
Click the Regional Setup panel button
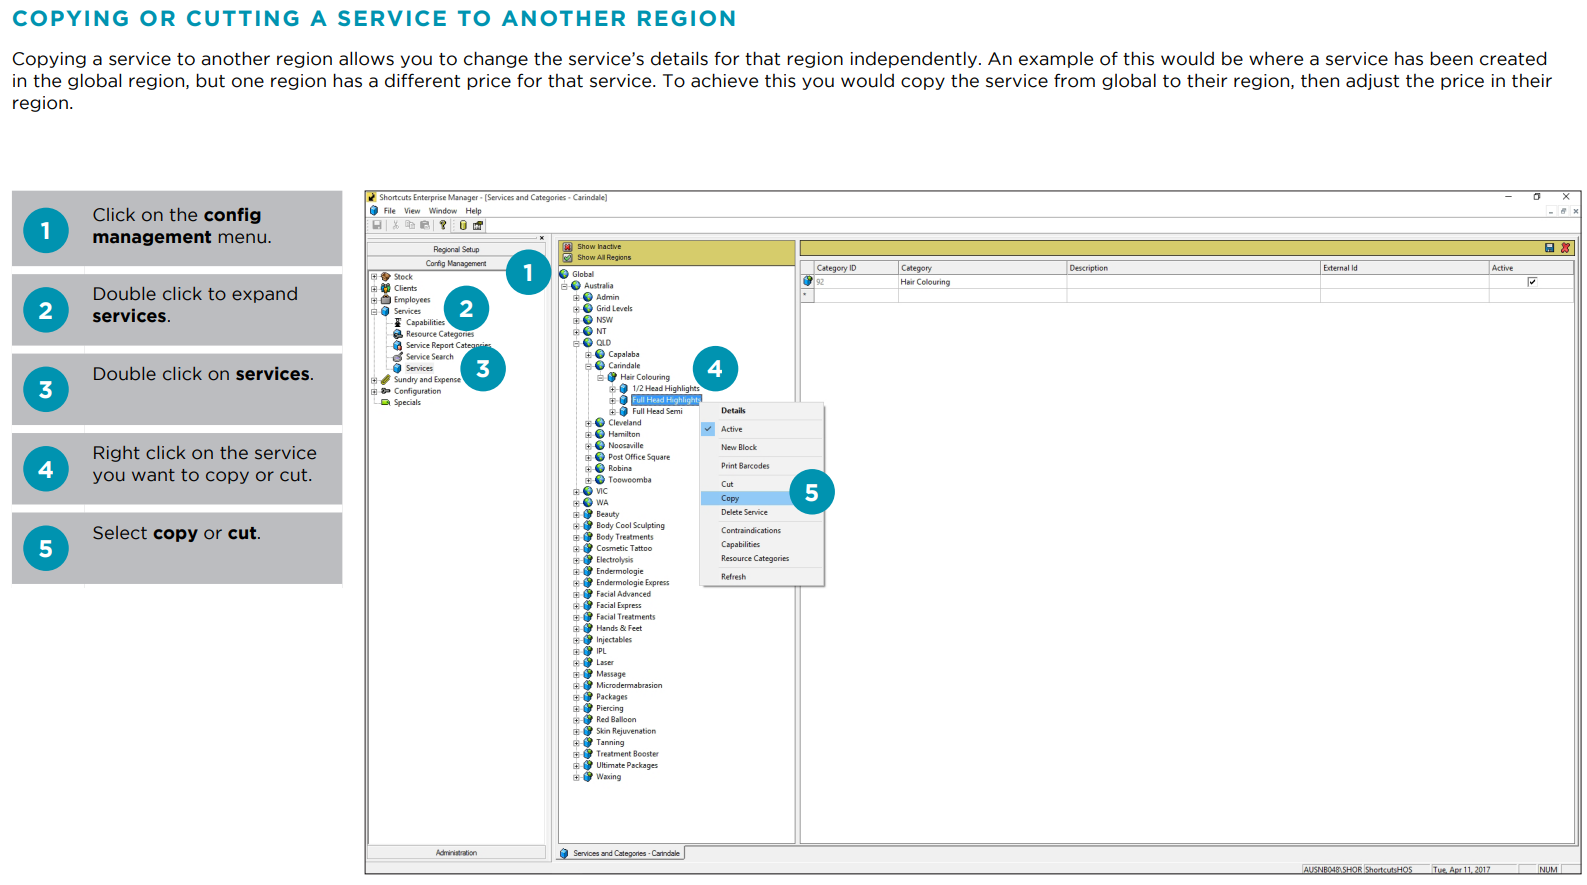tap(456, 249)
